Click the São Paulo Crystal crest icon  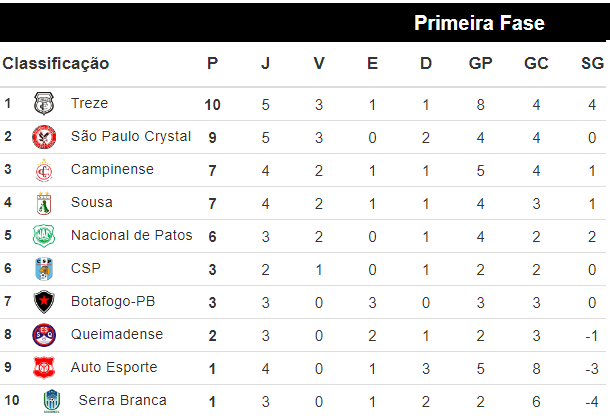pyautogui.click(x=42, y=136)
